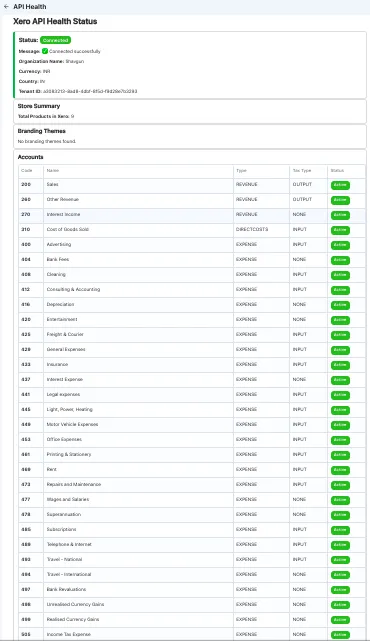The image size is (370, 641).
Task: Click the 'Bank Fees' account name
Action: point(58,259)
